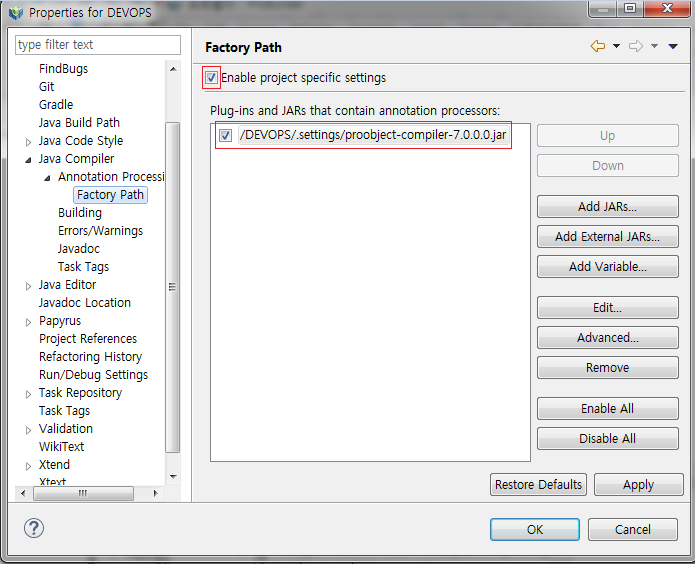
Task: Expand the Xtend node
Action: pos(28,466)
